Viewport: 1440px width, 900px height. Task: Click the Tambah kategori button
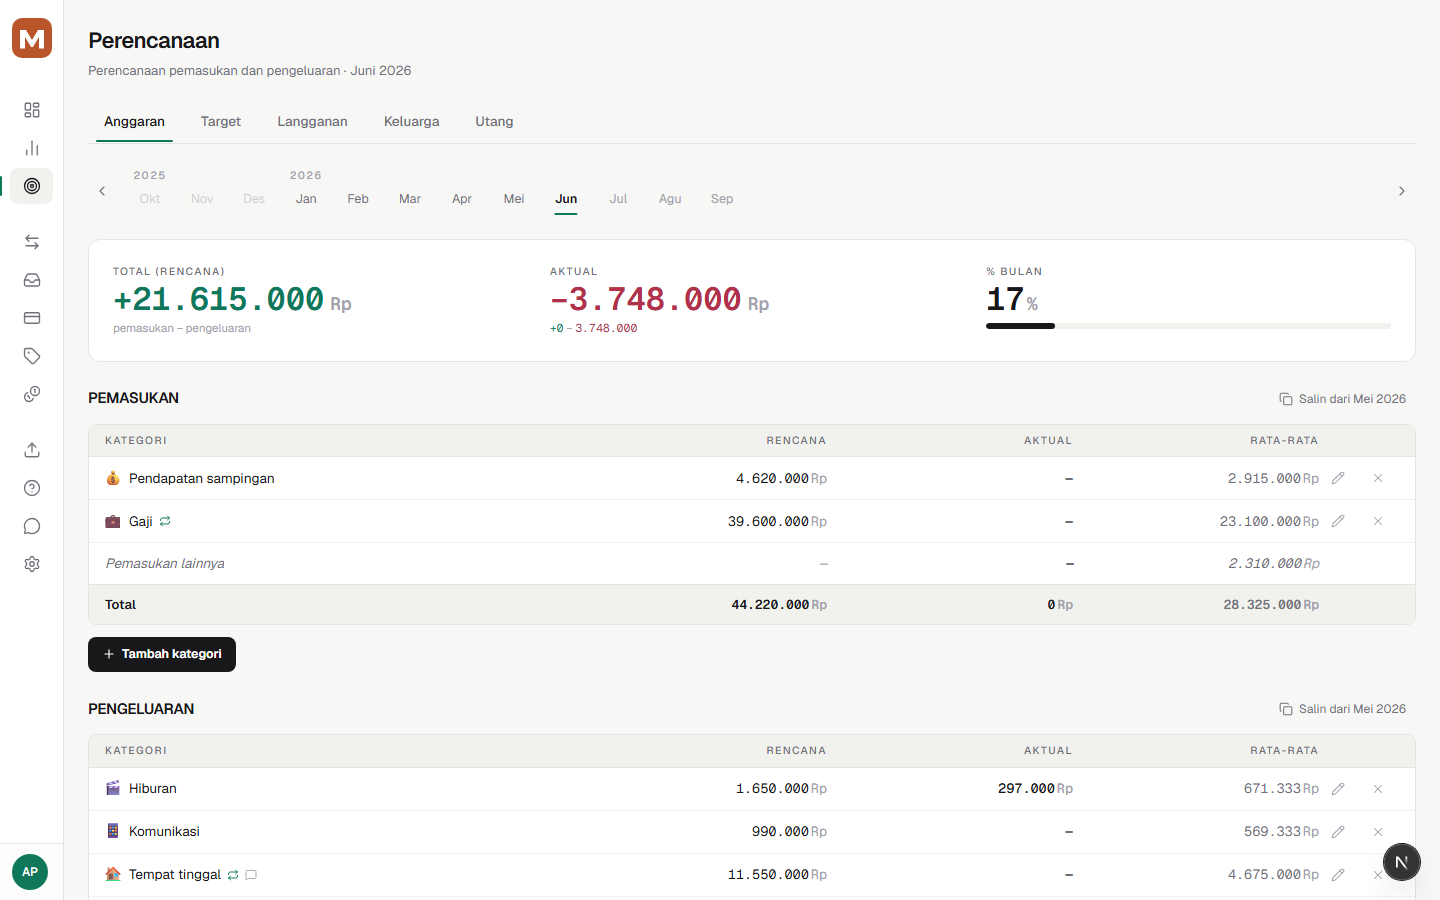162,654
